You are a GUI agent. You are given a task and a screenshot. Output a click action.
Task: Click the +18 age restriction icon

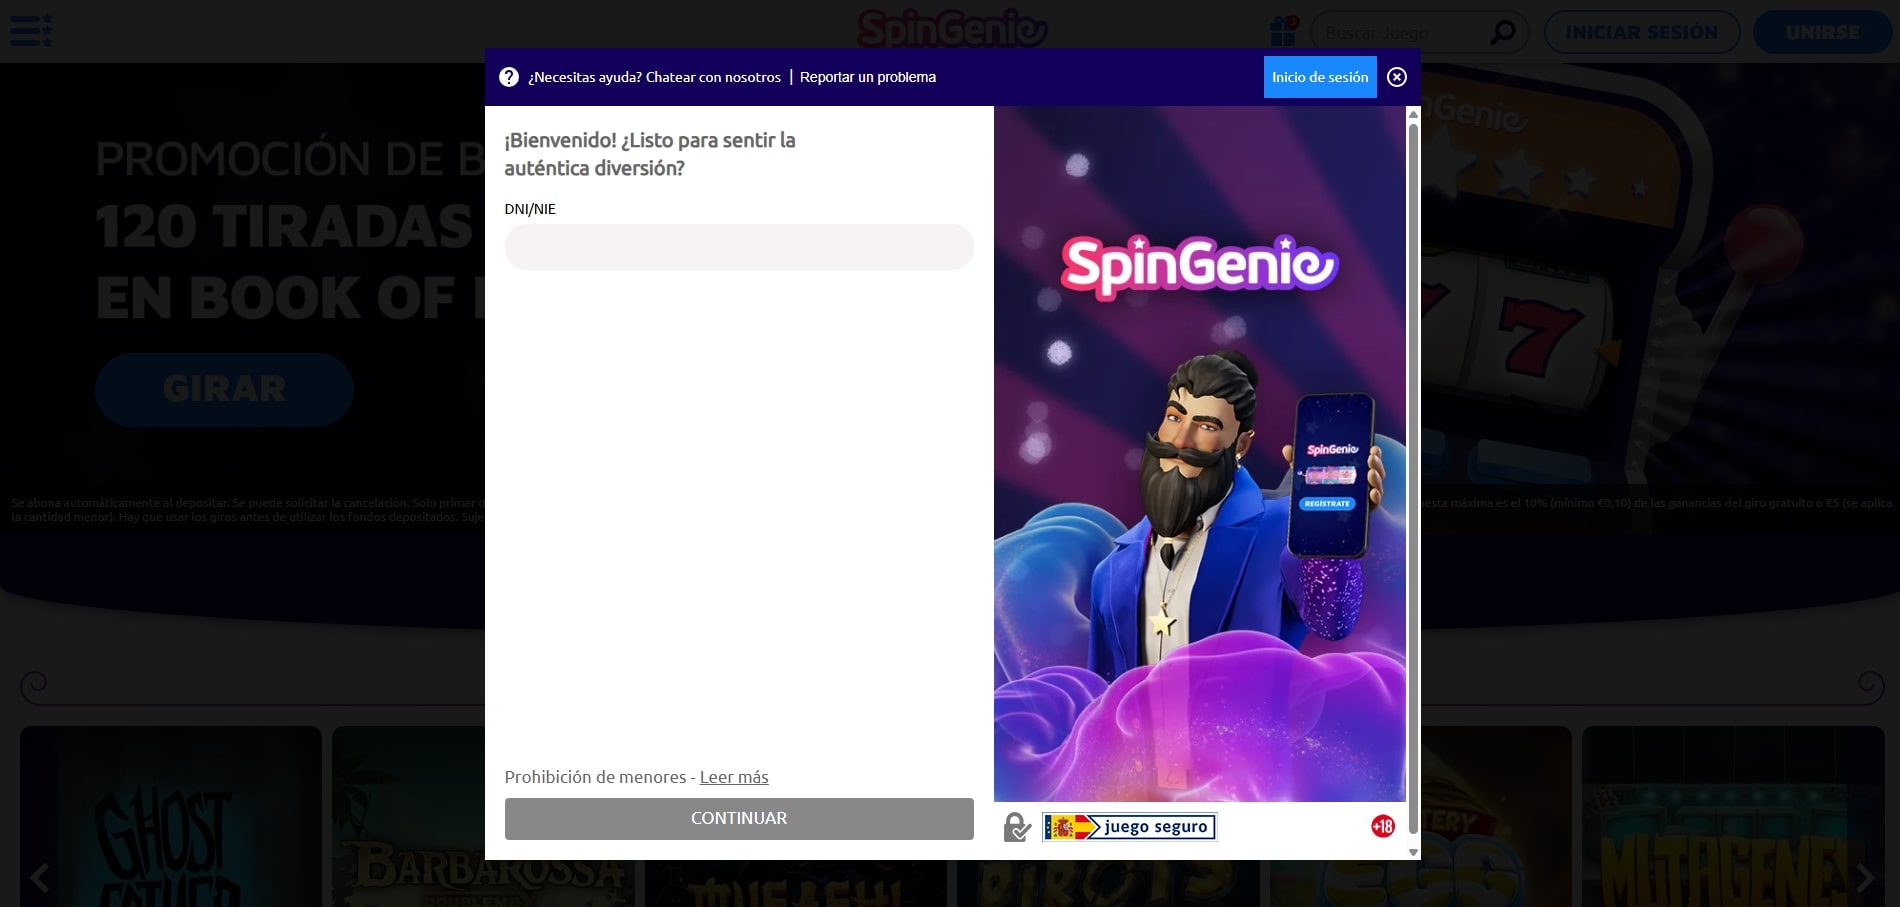coord(1382,827)
